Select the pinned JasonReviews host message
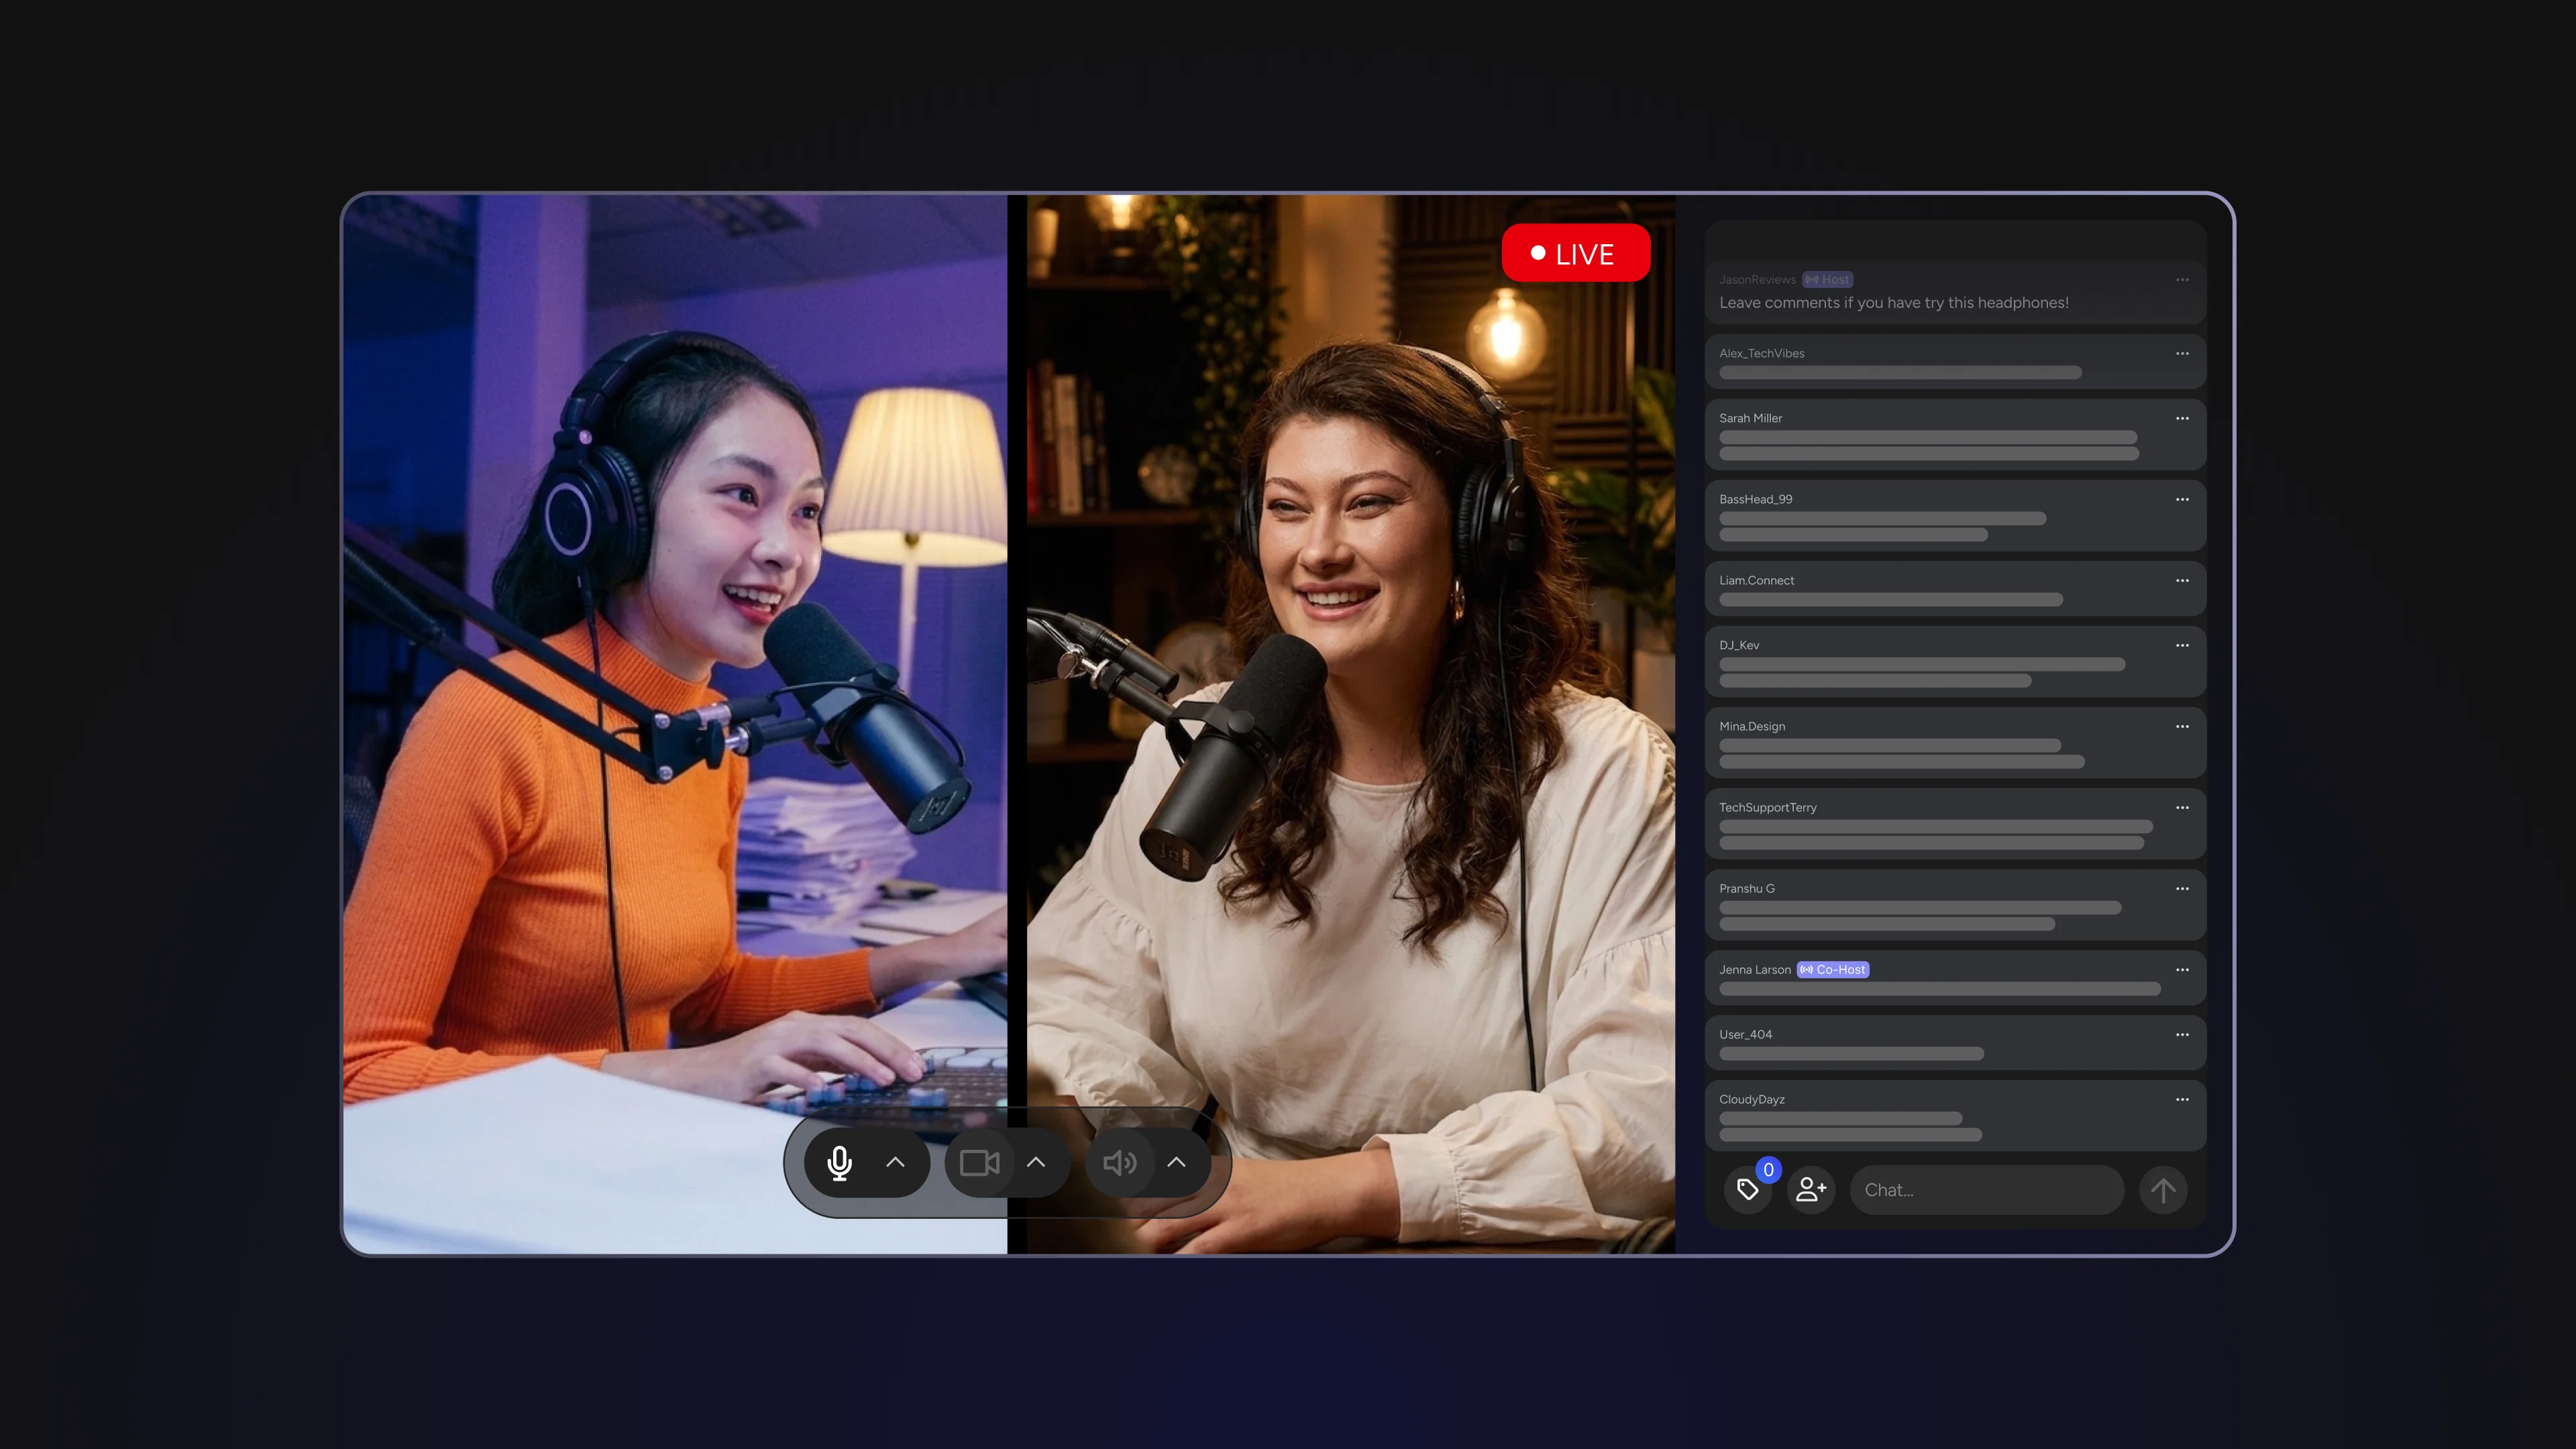The height and width of the screenshot is (1449, 2576). (1893, 302)
